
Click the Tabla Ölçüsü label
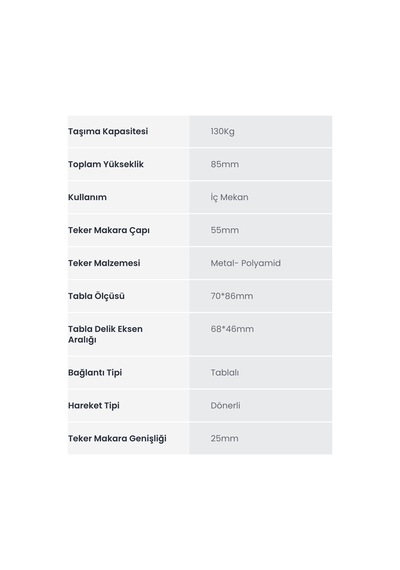click(x=96, y=296)
